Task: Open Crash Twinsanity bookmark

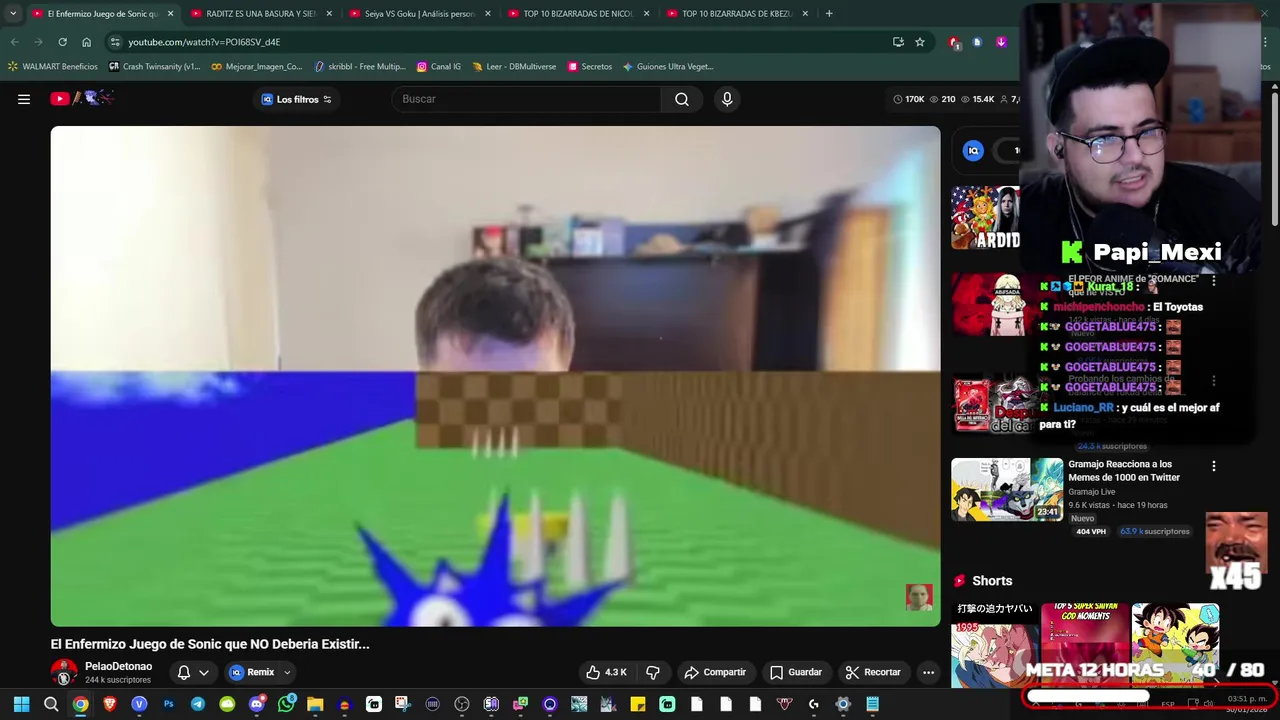Action: pos(155,67)
